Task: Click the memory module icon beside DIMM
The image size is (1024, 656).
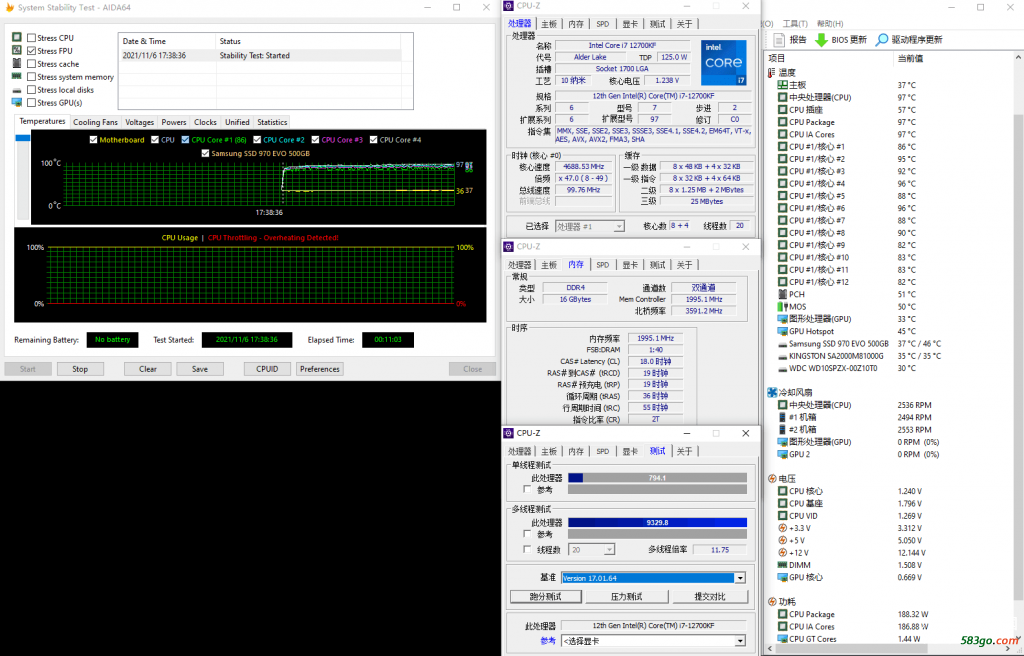Action: click(x=782, y=565)
